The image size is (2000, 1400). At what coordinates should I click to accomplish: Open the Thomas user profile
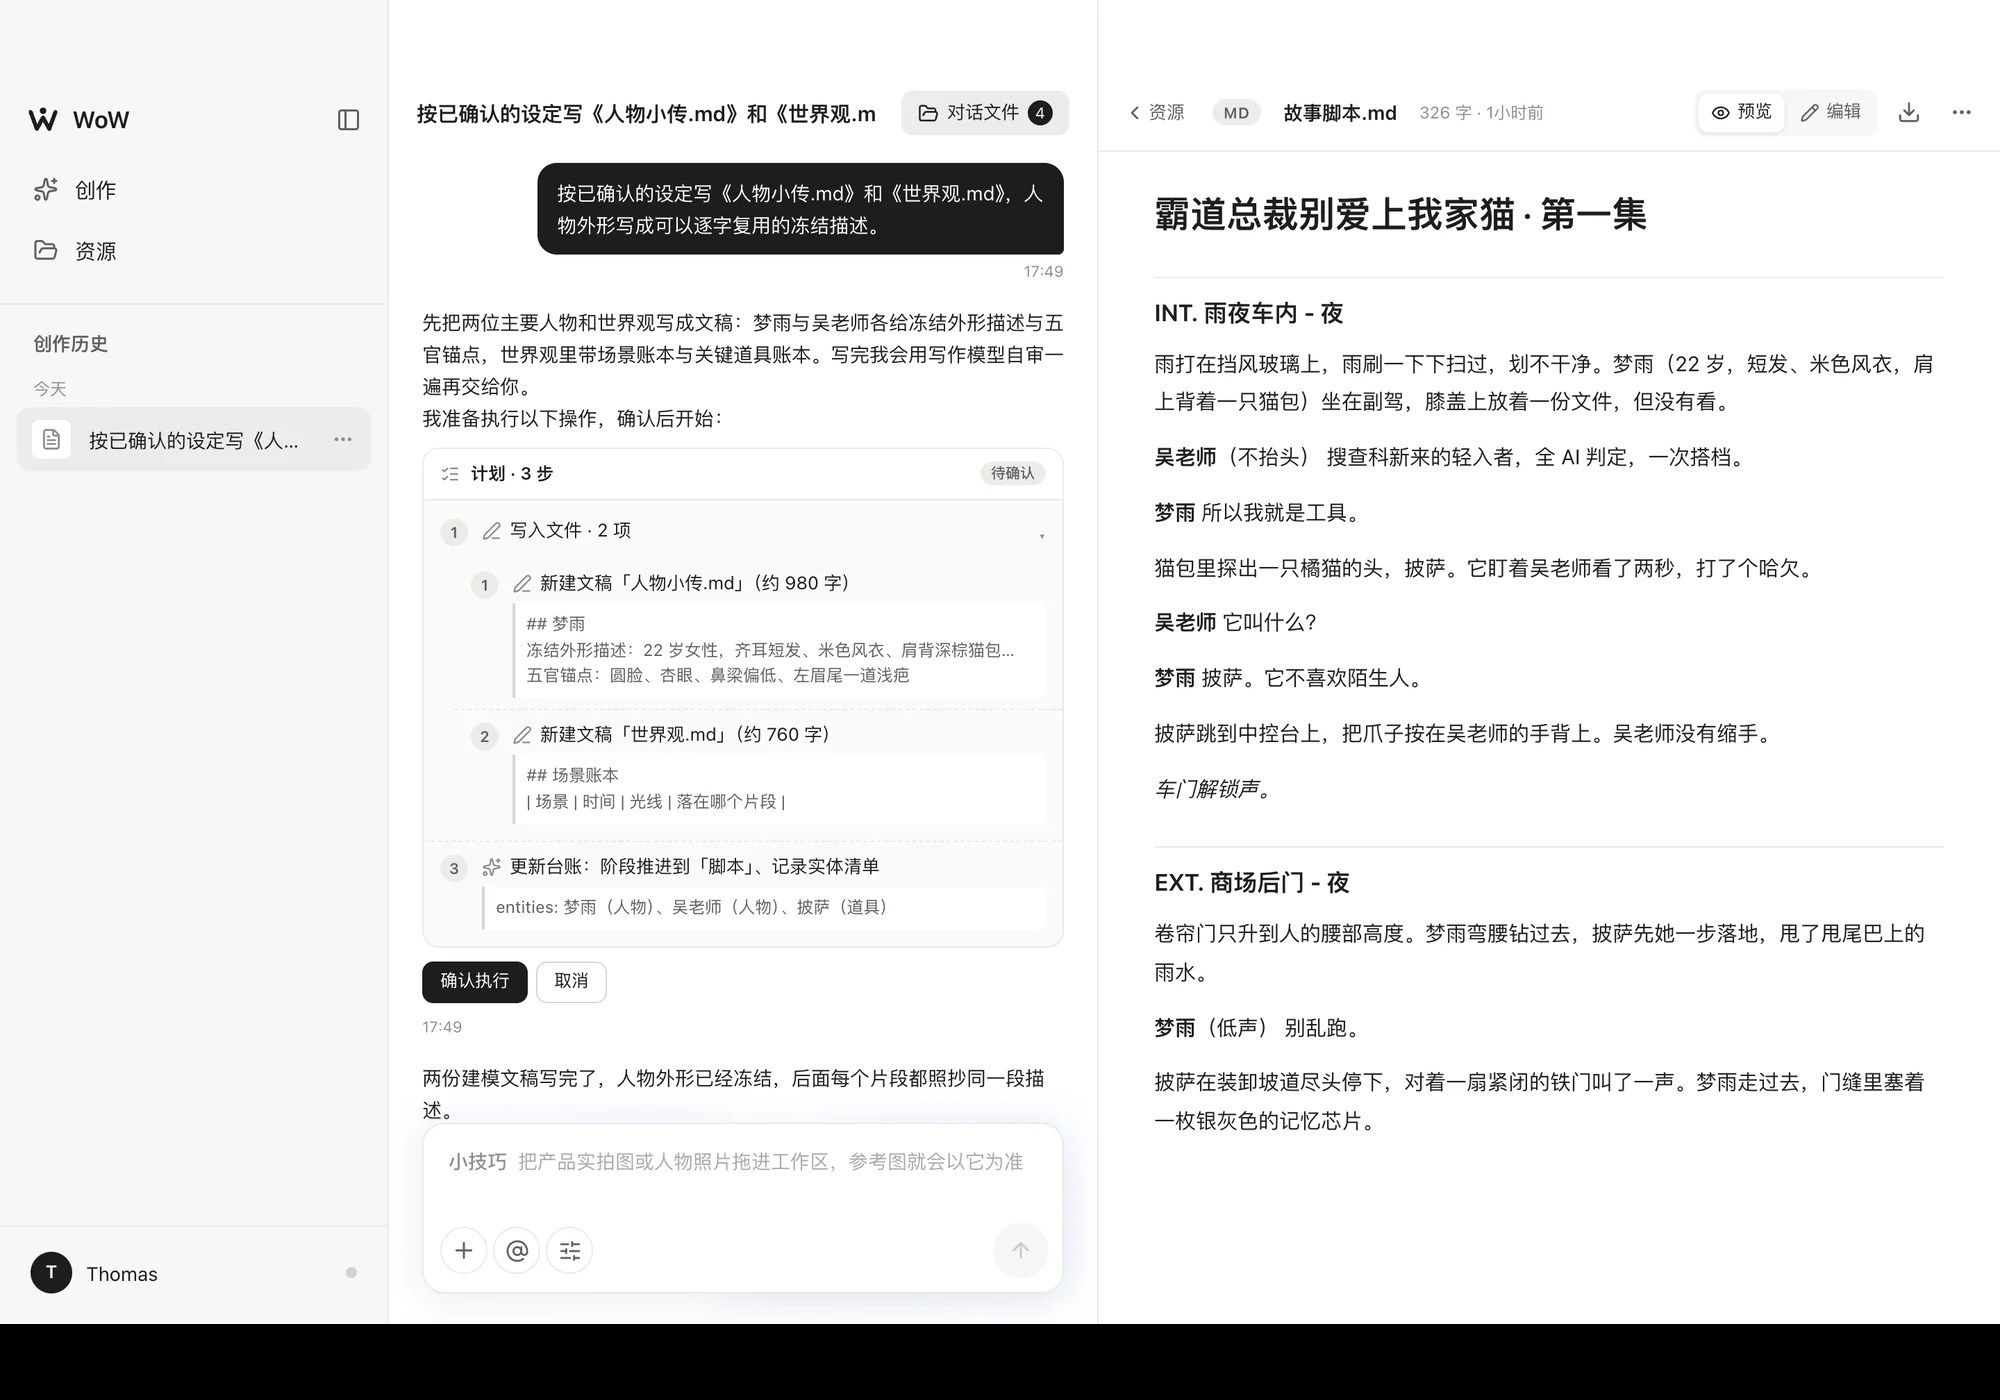click(194, 1273)
